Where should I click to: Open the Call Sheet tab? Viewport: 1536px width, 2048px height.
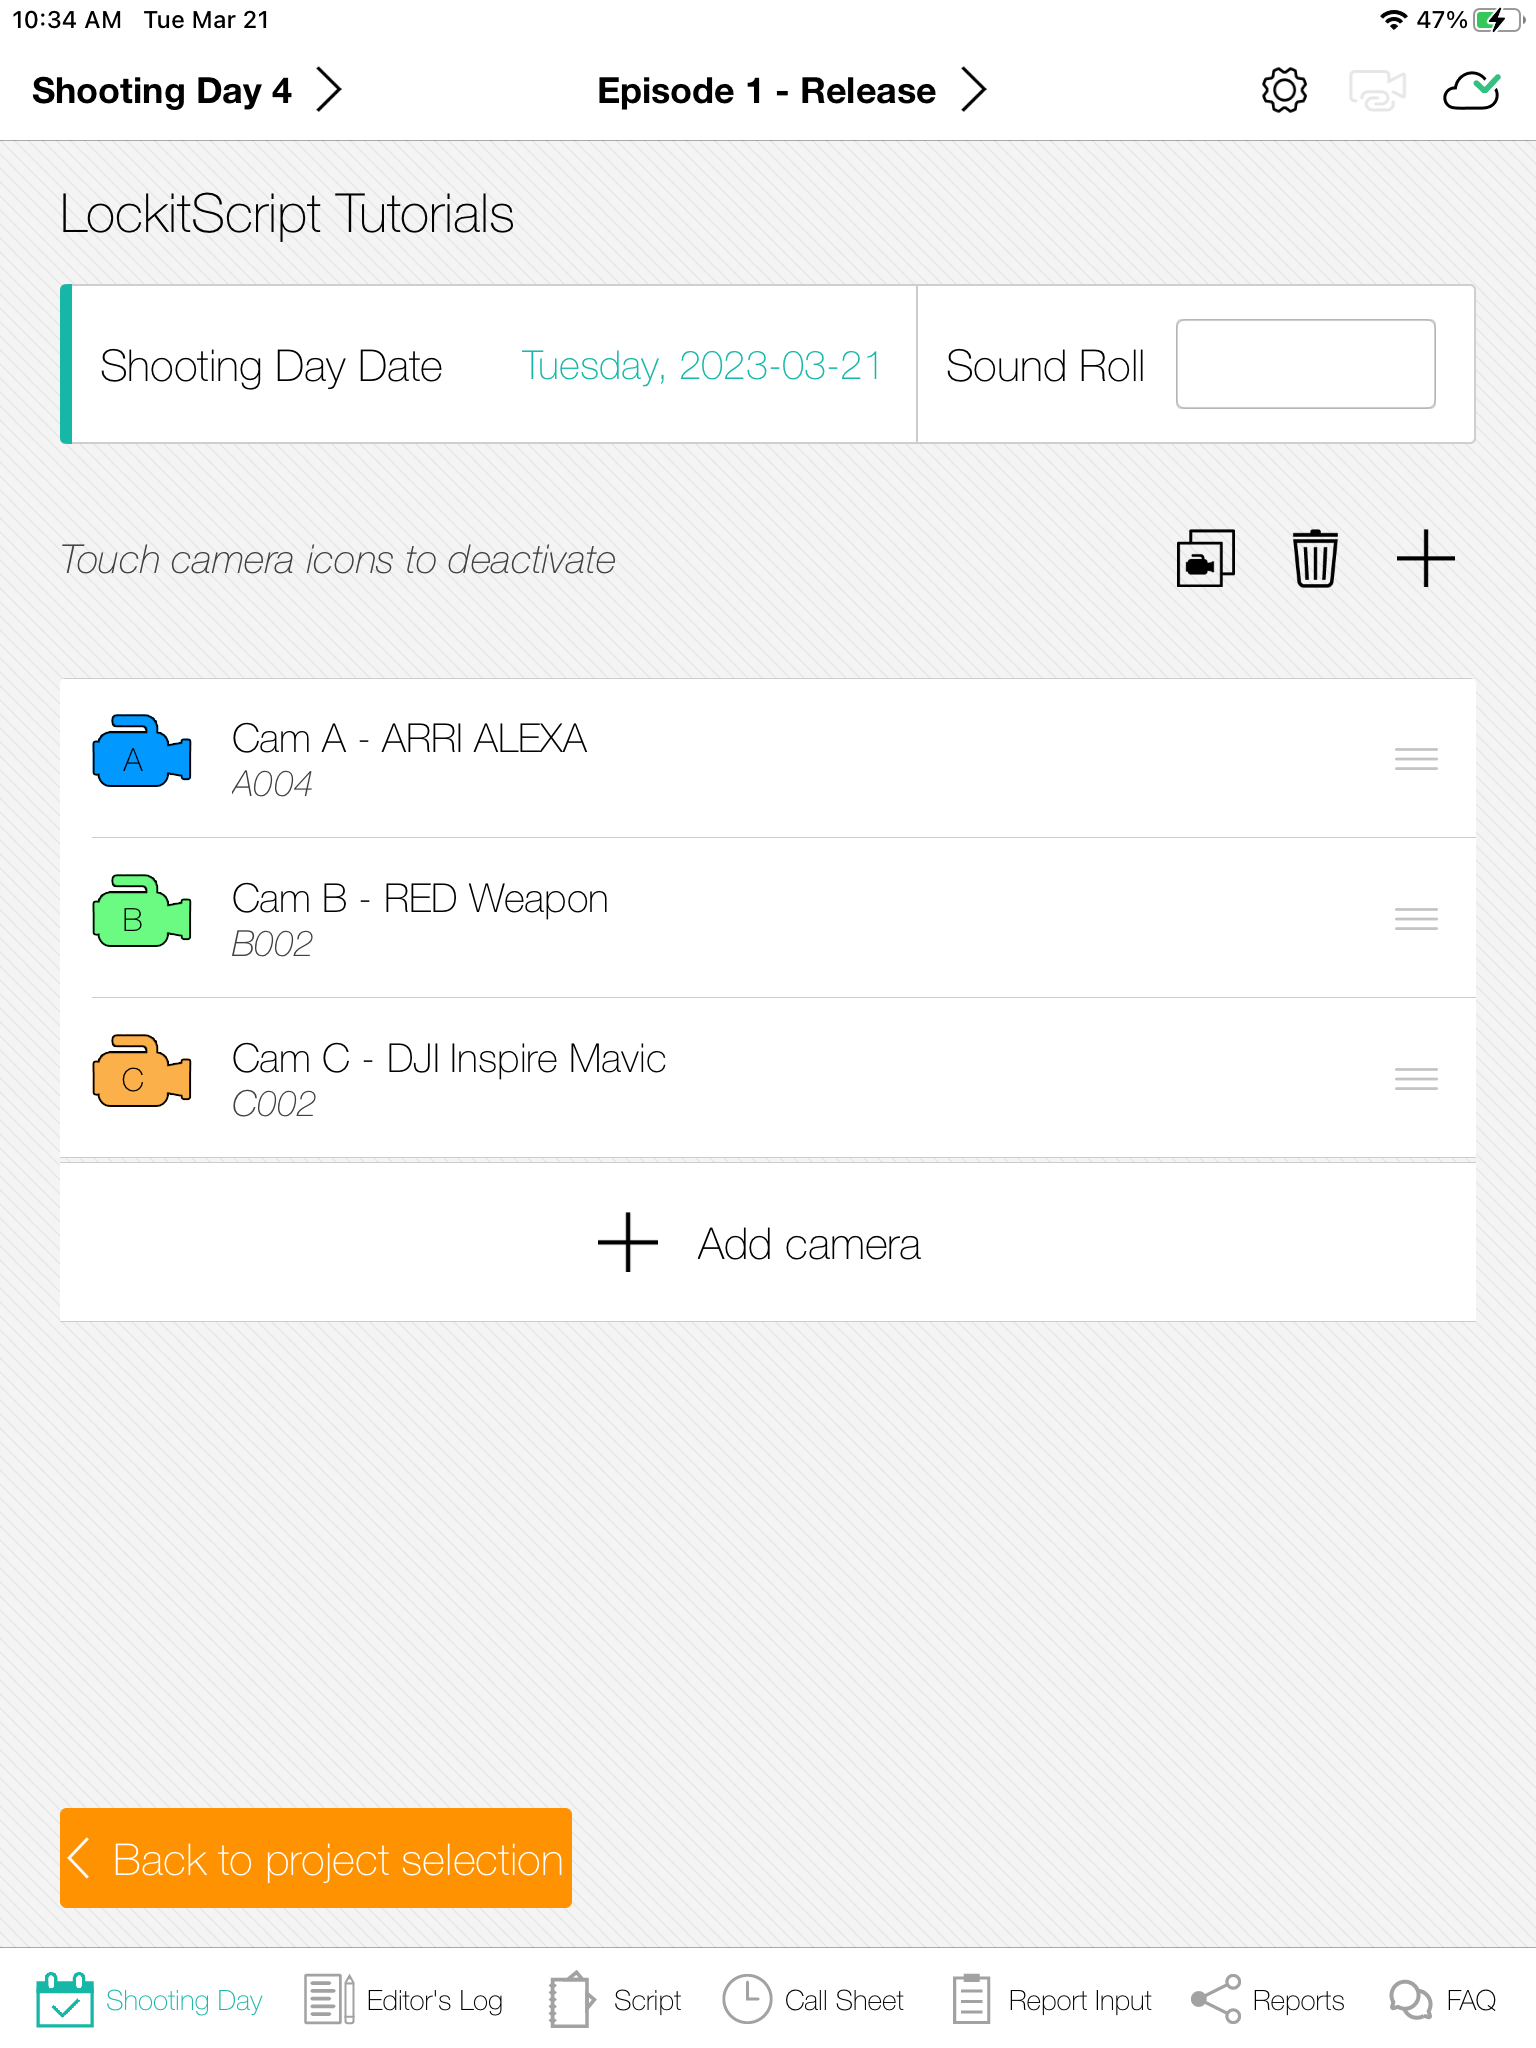(813, 2000)
